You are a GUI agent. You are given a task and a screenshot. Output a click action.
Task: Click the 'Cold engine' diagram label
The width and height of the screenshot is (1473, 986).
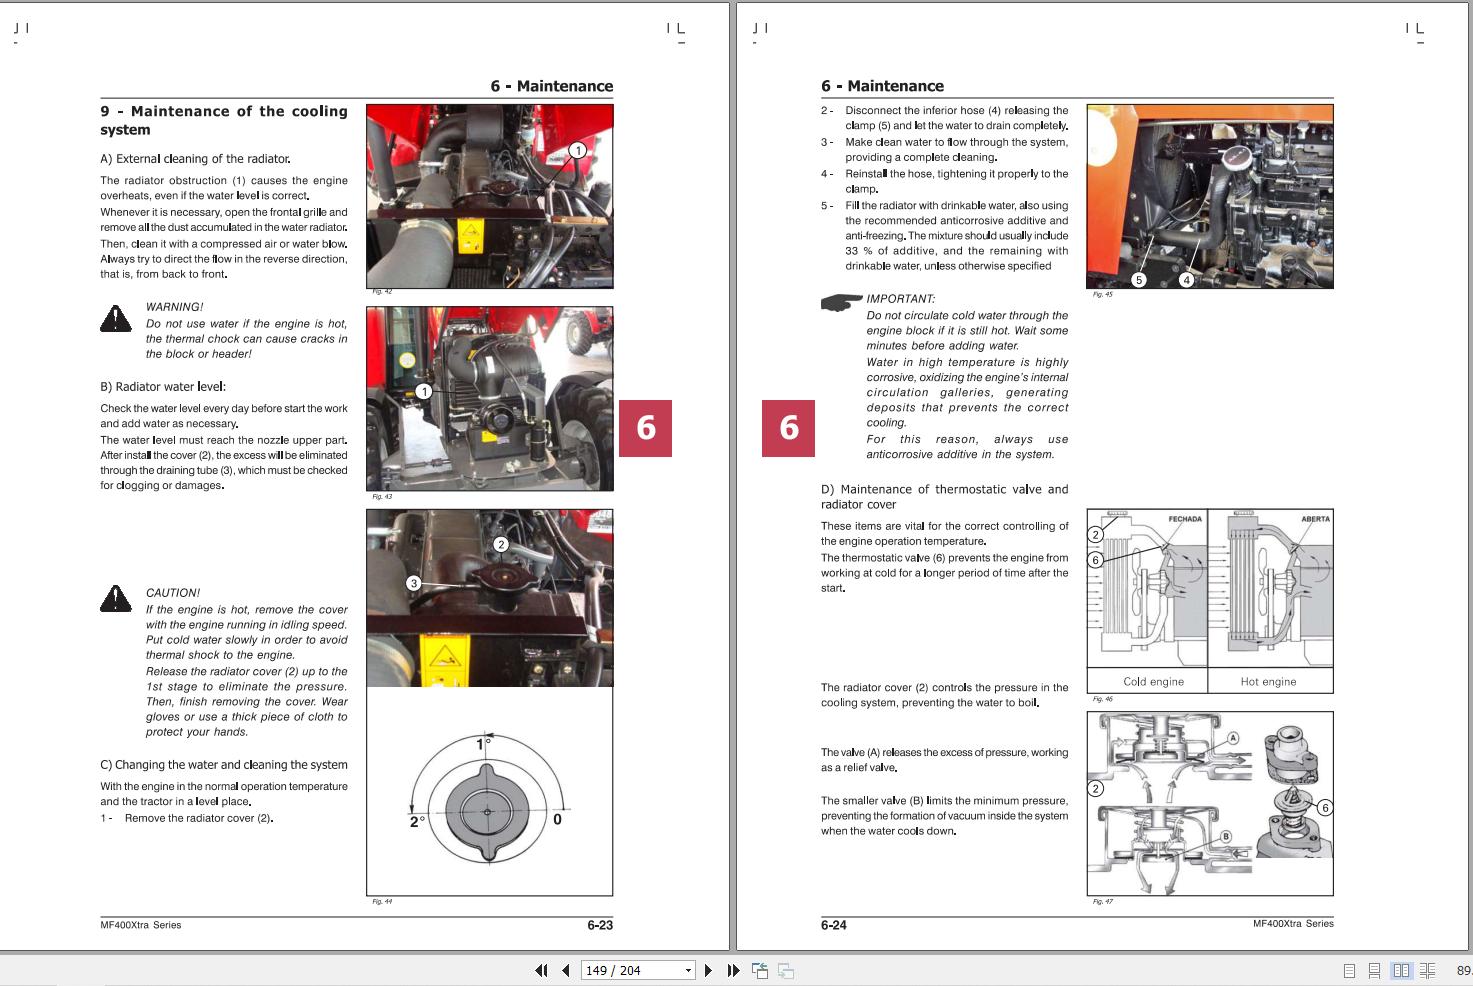tap(1153, 682)
